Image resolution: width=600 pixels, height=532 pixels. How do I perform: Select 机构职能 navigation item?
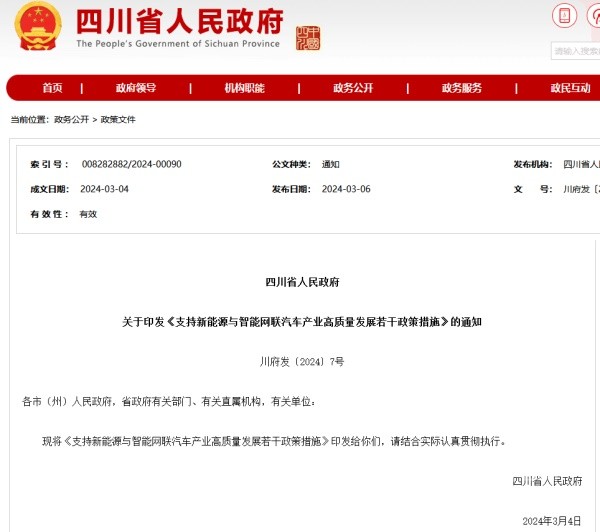coord(245,88)
